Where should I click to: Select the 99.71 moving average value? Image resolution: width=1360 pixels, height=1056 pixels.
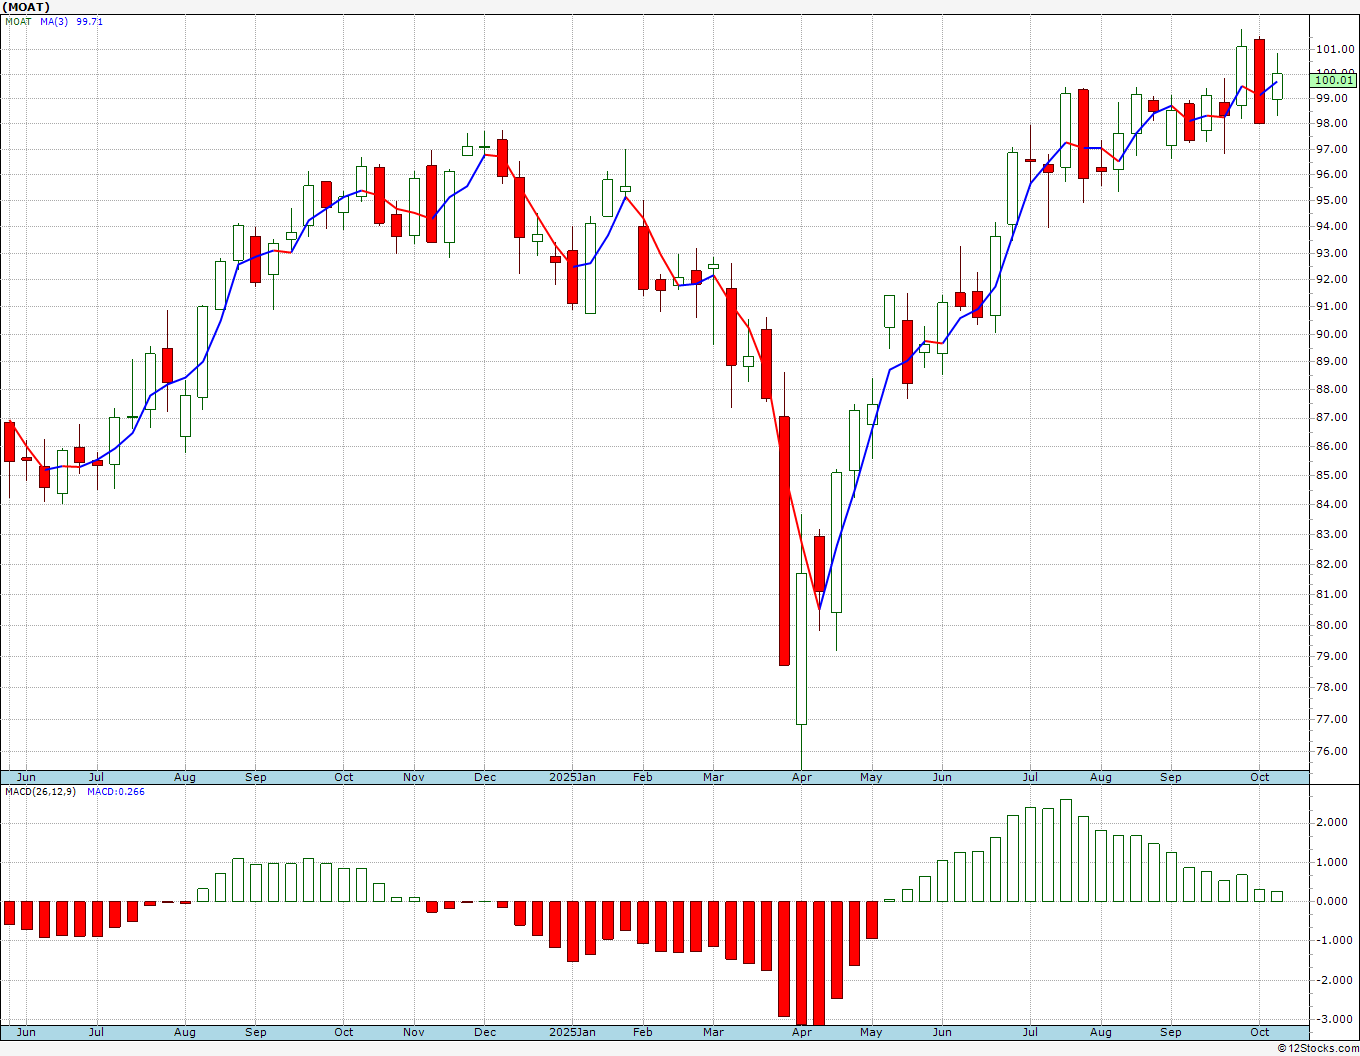tap(90, 21)
